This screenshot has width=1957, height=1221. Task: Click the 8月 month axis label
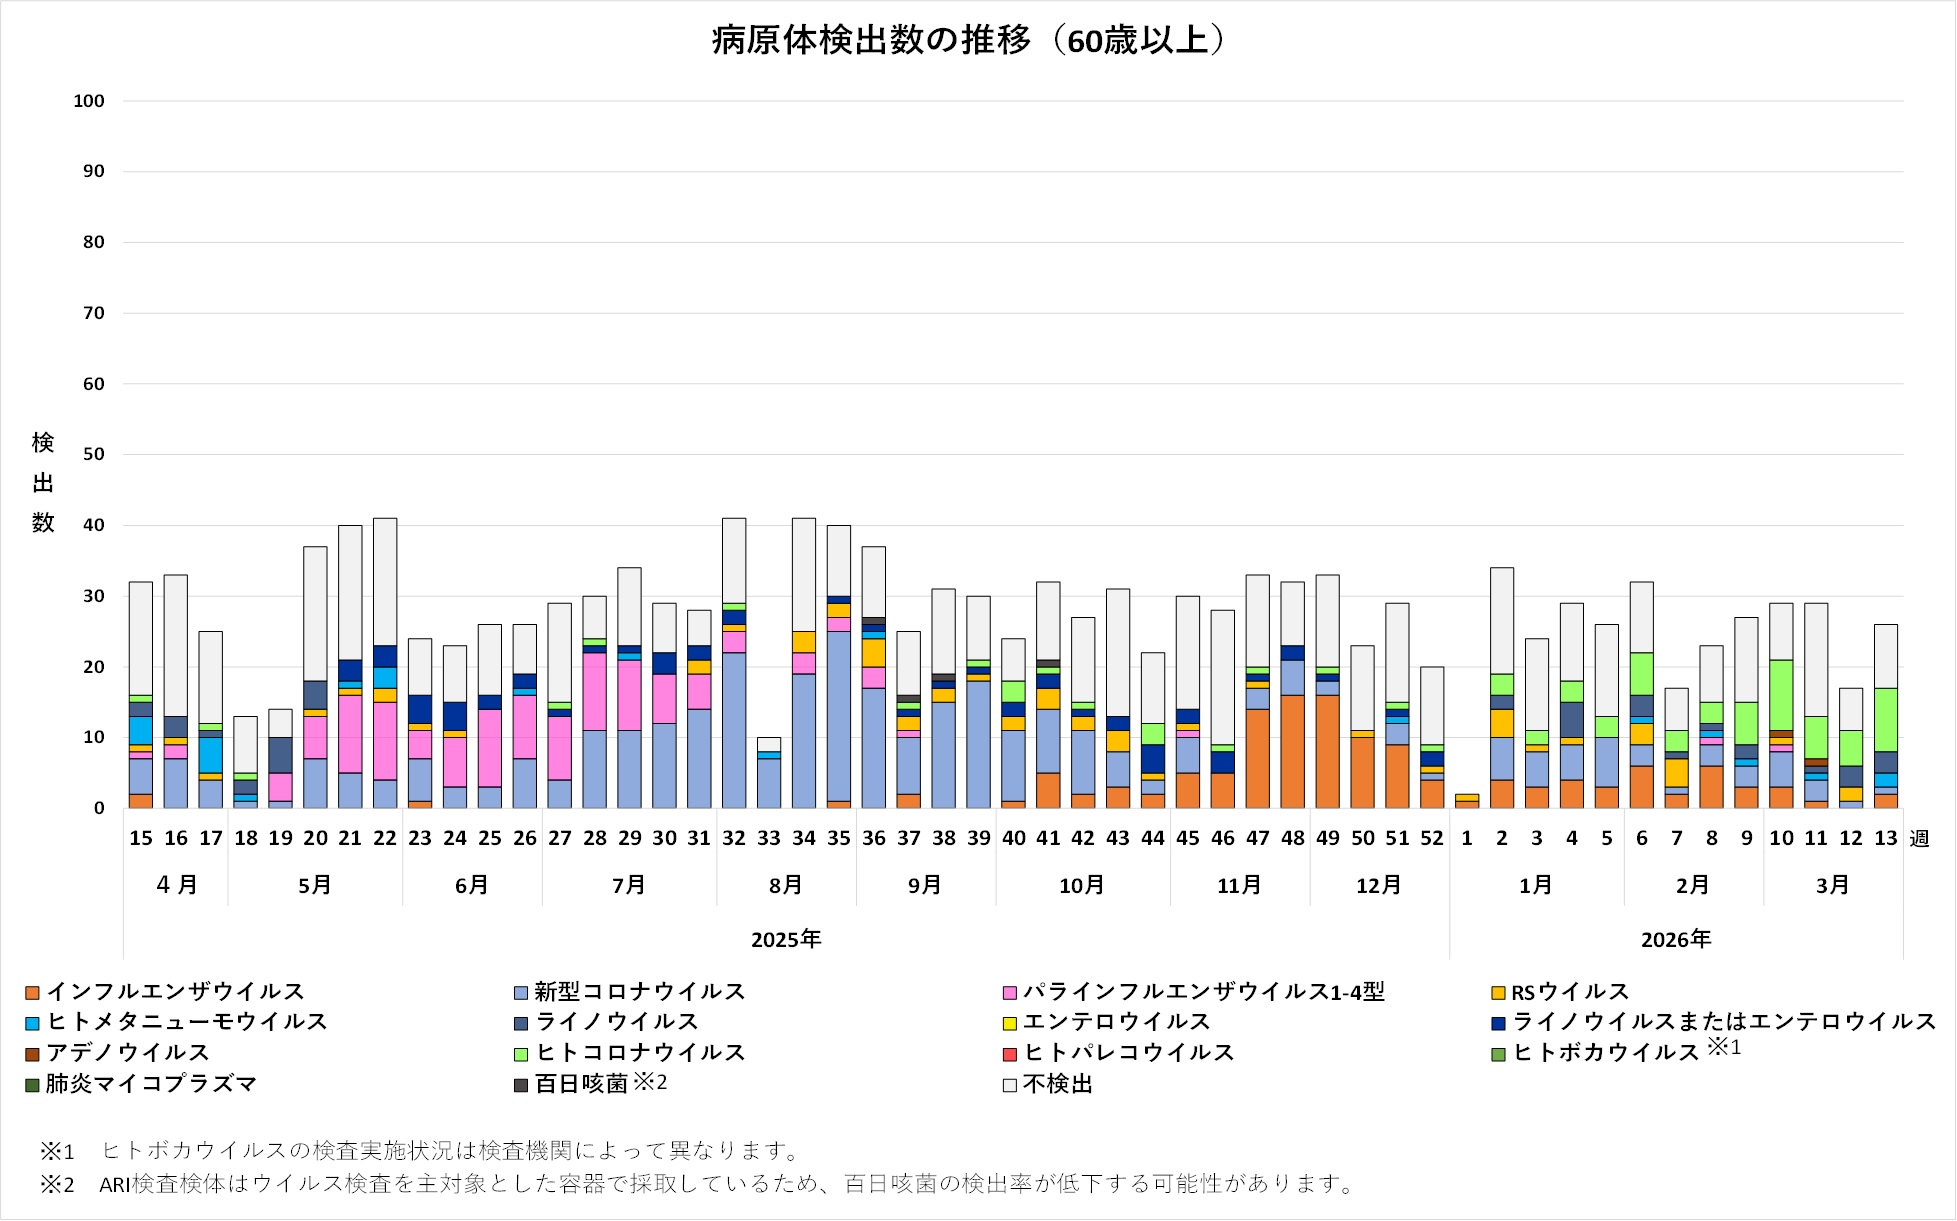[786, 886]
